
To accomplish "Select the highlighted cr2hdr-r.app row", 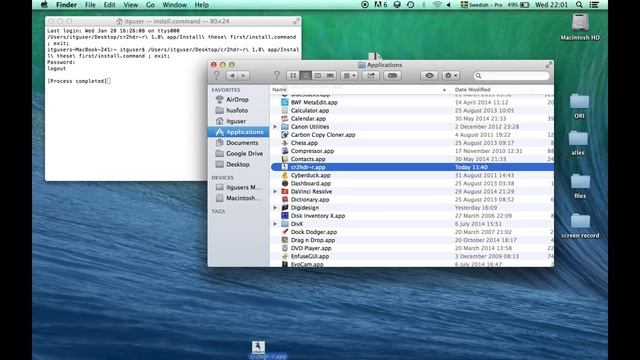I will tap(412, 167).
